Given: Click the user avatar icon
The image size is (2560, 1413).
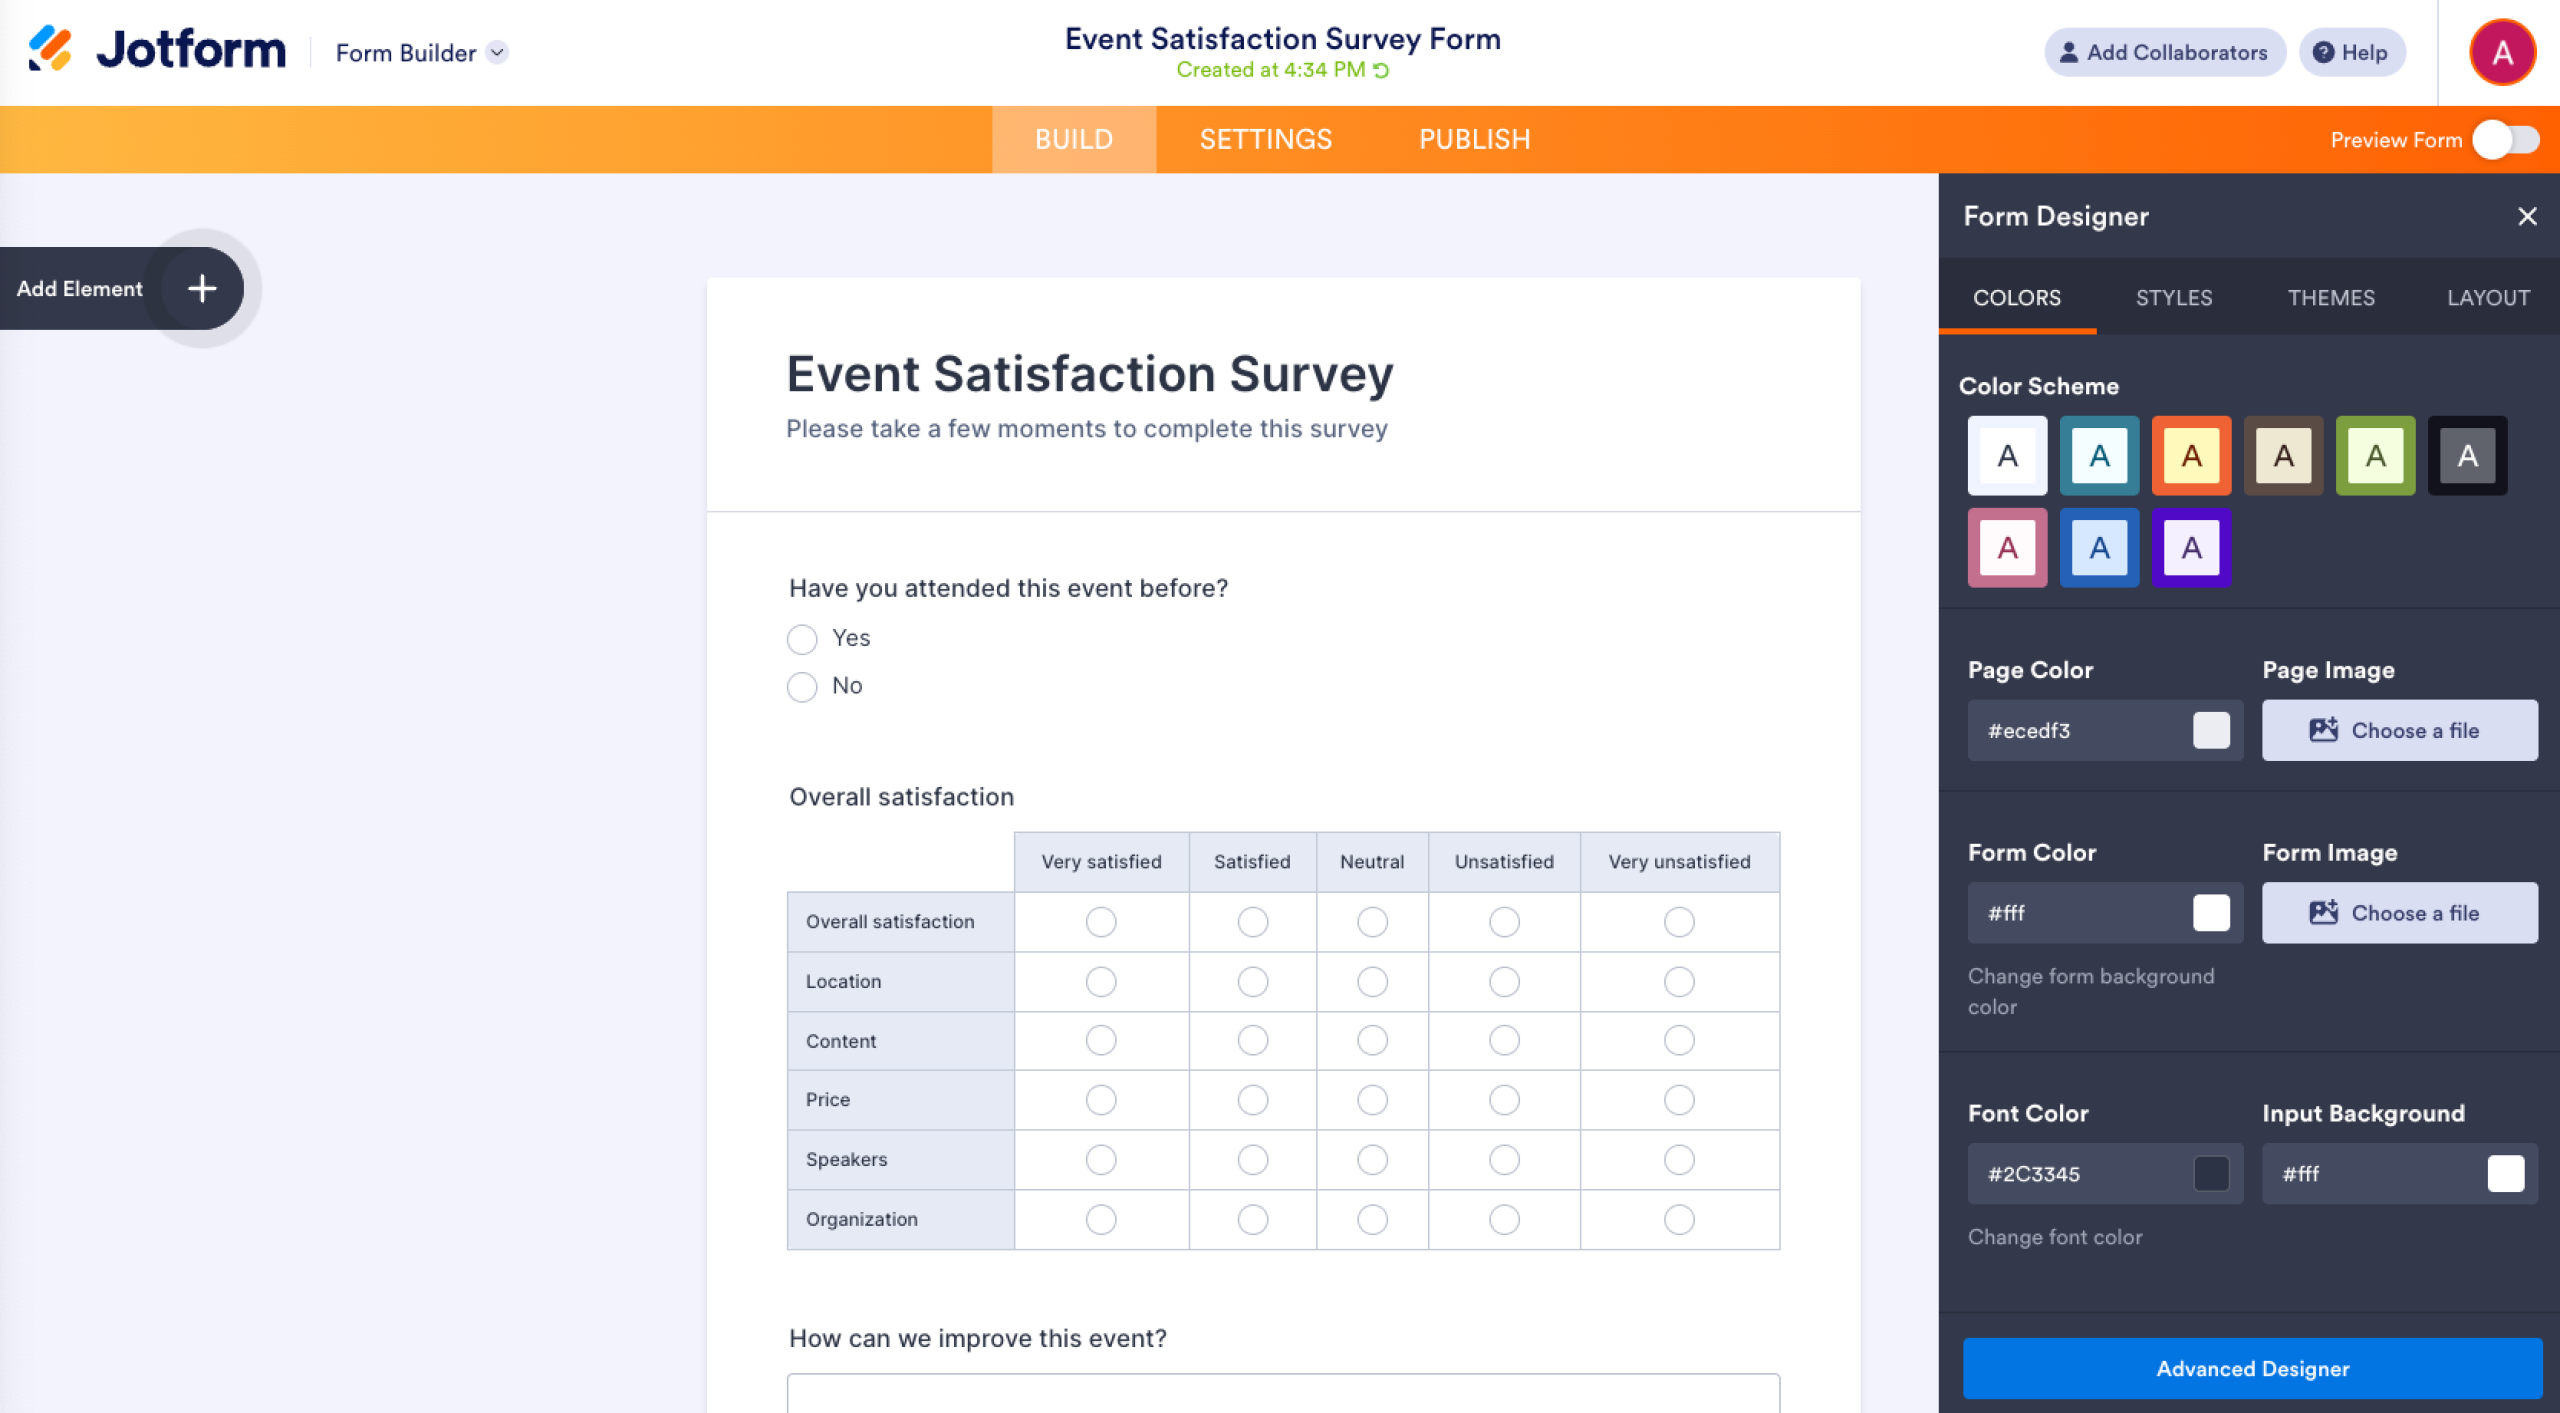Looking at the screenshot, I should point(2502,51).
